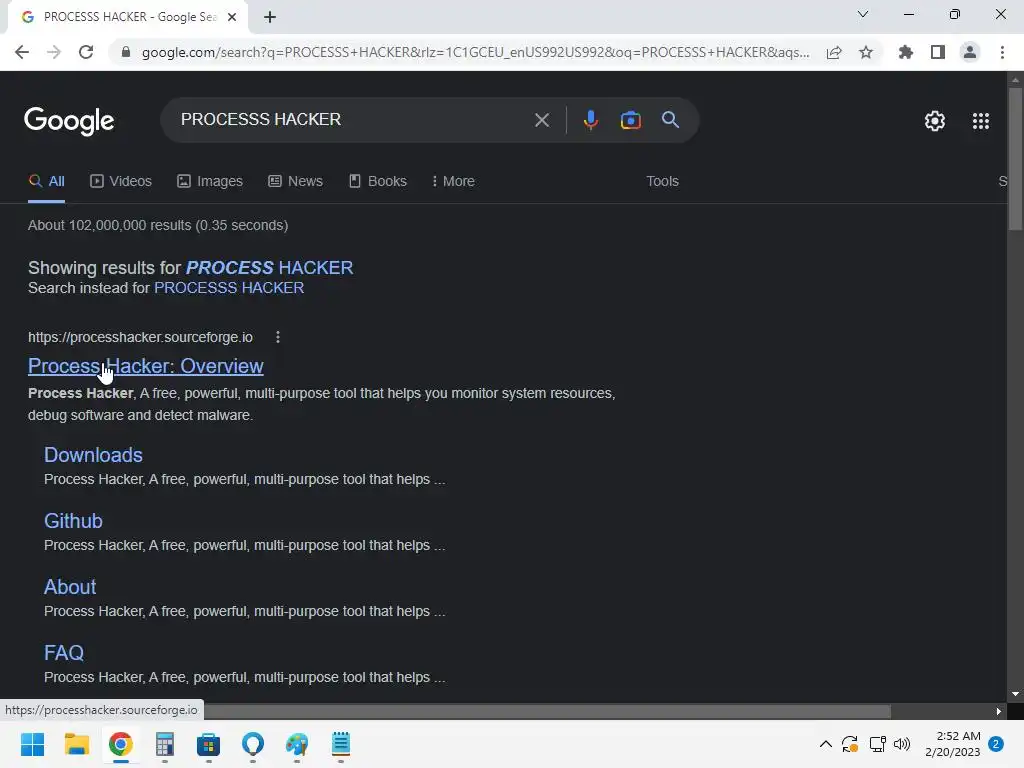
Task: Open a new browser tab
Action: (270, 17)
